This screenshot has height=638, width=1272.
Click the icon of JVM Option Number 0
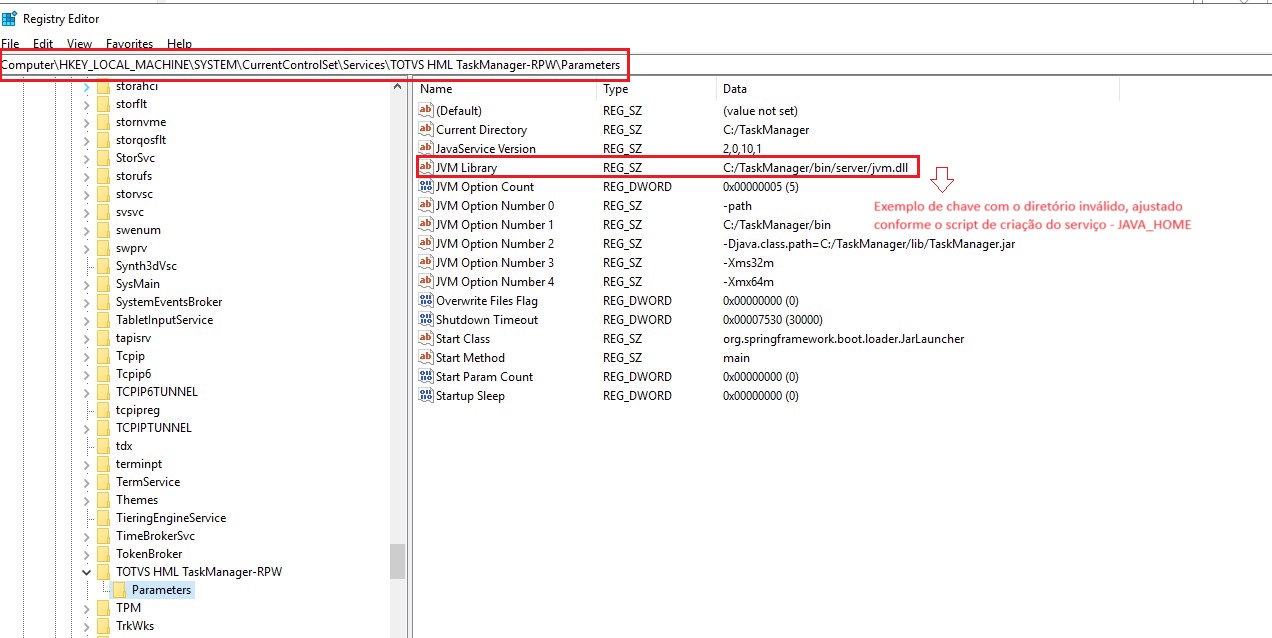(426, 206)
